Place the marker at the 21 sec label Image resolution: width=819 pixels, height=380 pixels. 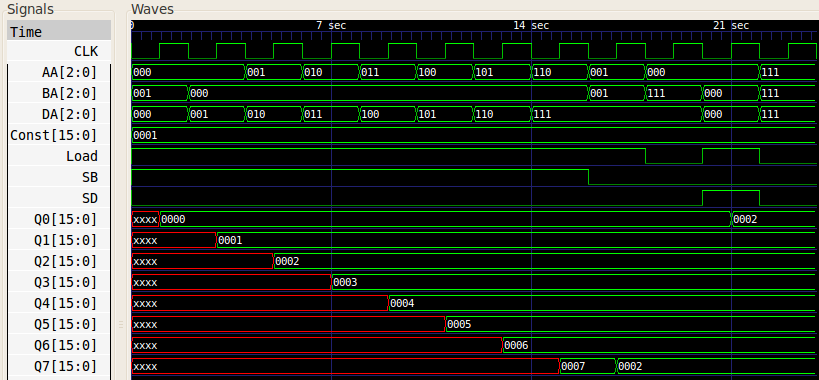coord(731,25)
